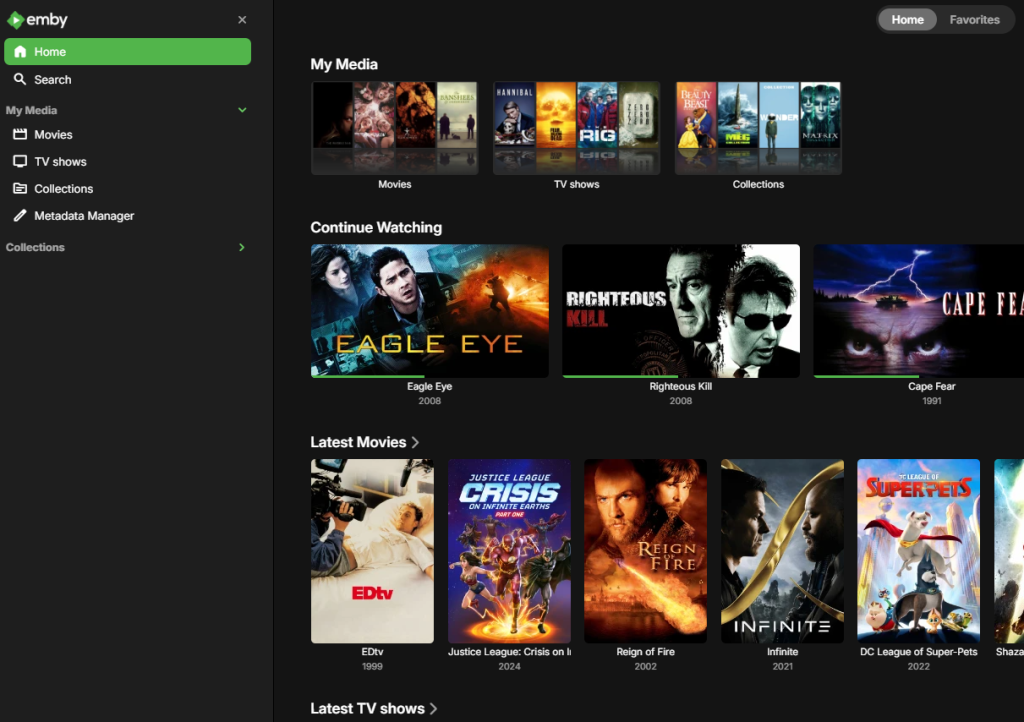
Task: Click the Latest TV shows heading link
Action: (367, 709)
